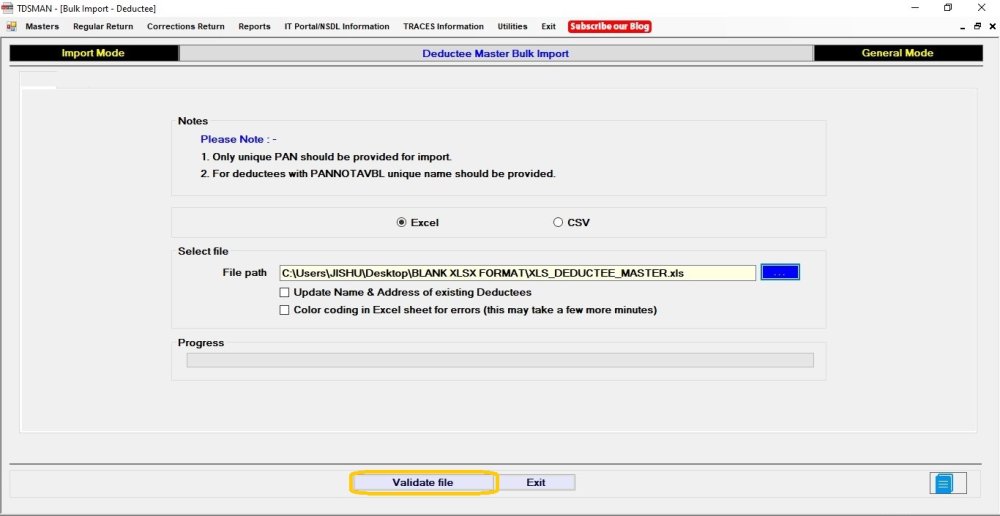Click the Please Note text
The height and width of the screenshot is (516, 1000).
239,139
